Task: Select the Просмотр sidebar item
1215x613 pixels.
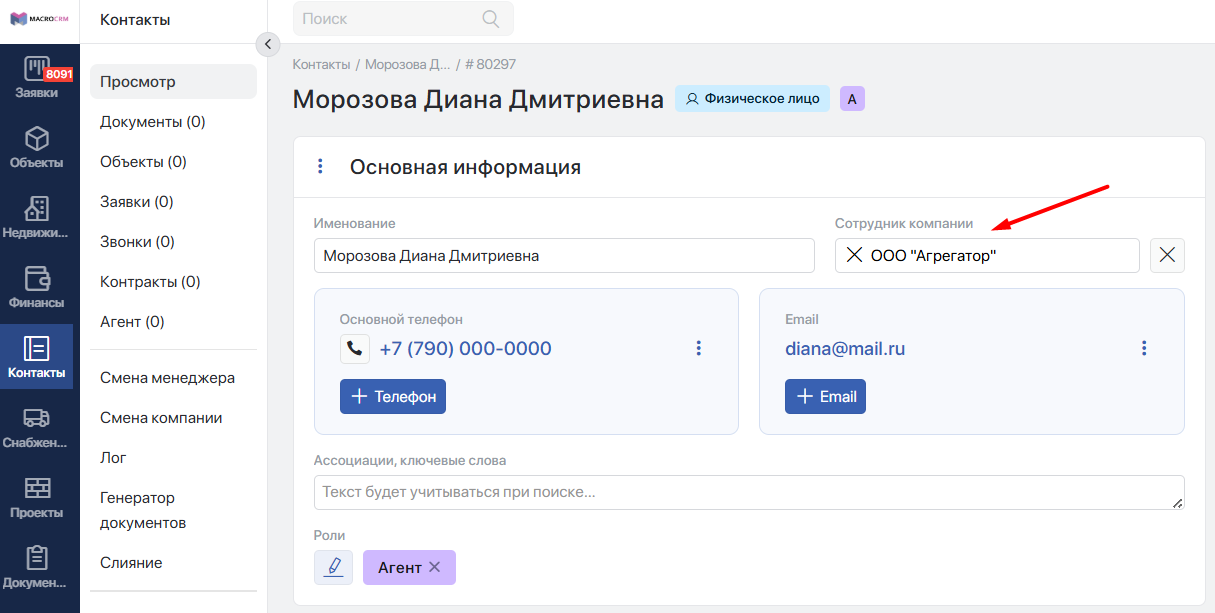Action: [x=173, y=82]
